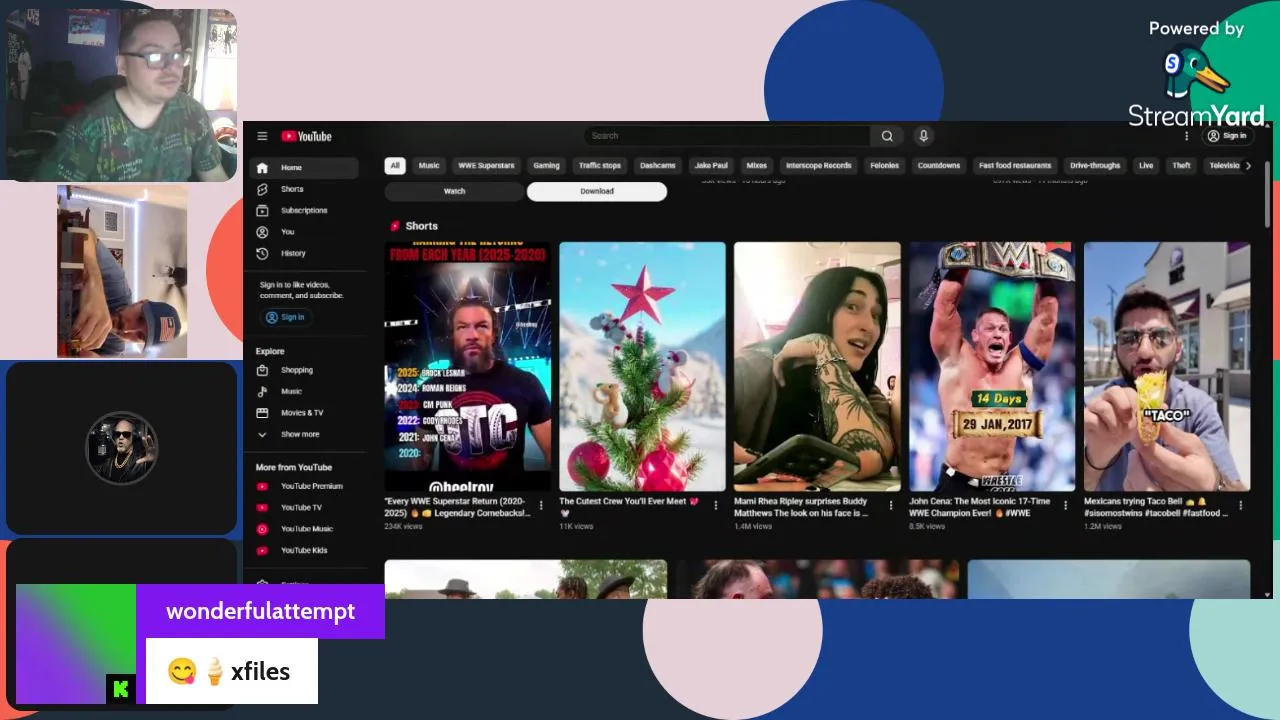This screenshot has width=1280, height=720.
Task: Select the sideways webcam feed in StreamYard
Action: tap(122, 271)
